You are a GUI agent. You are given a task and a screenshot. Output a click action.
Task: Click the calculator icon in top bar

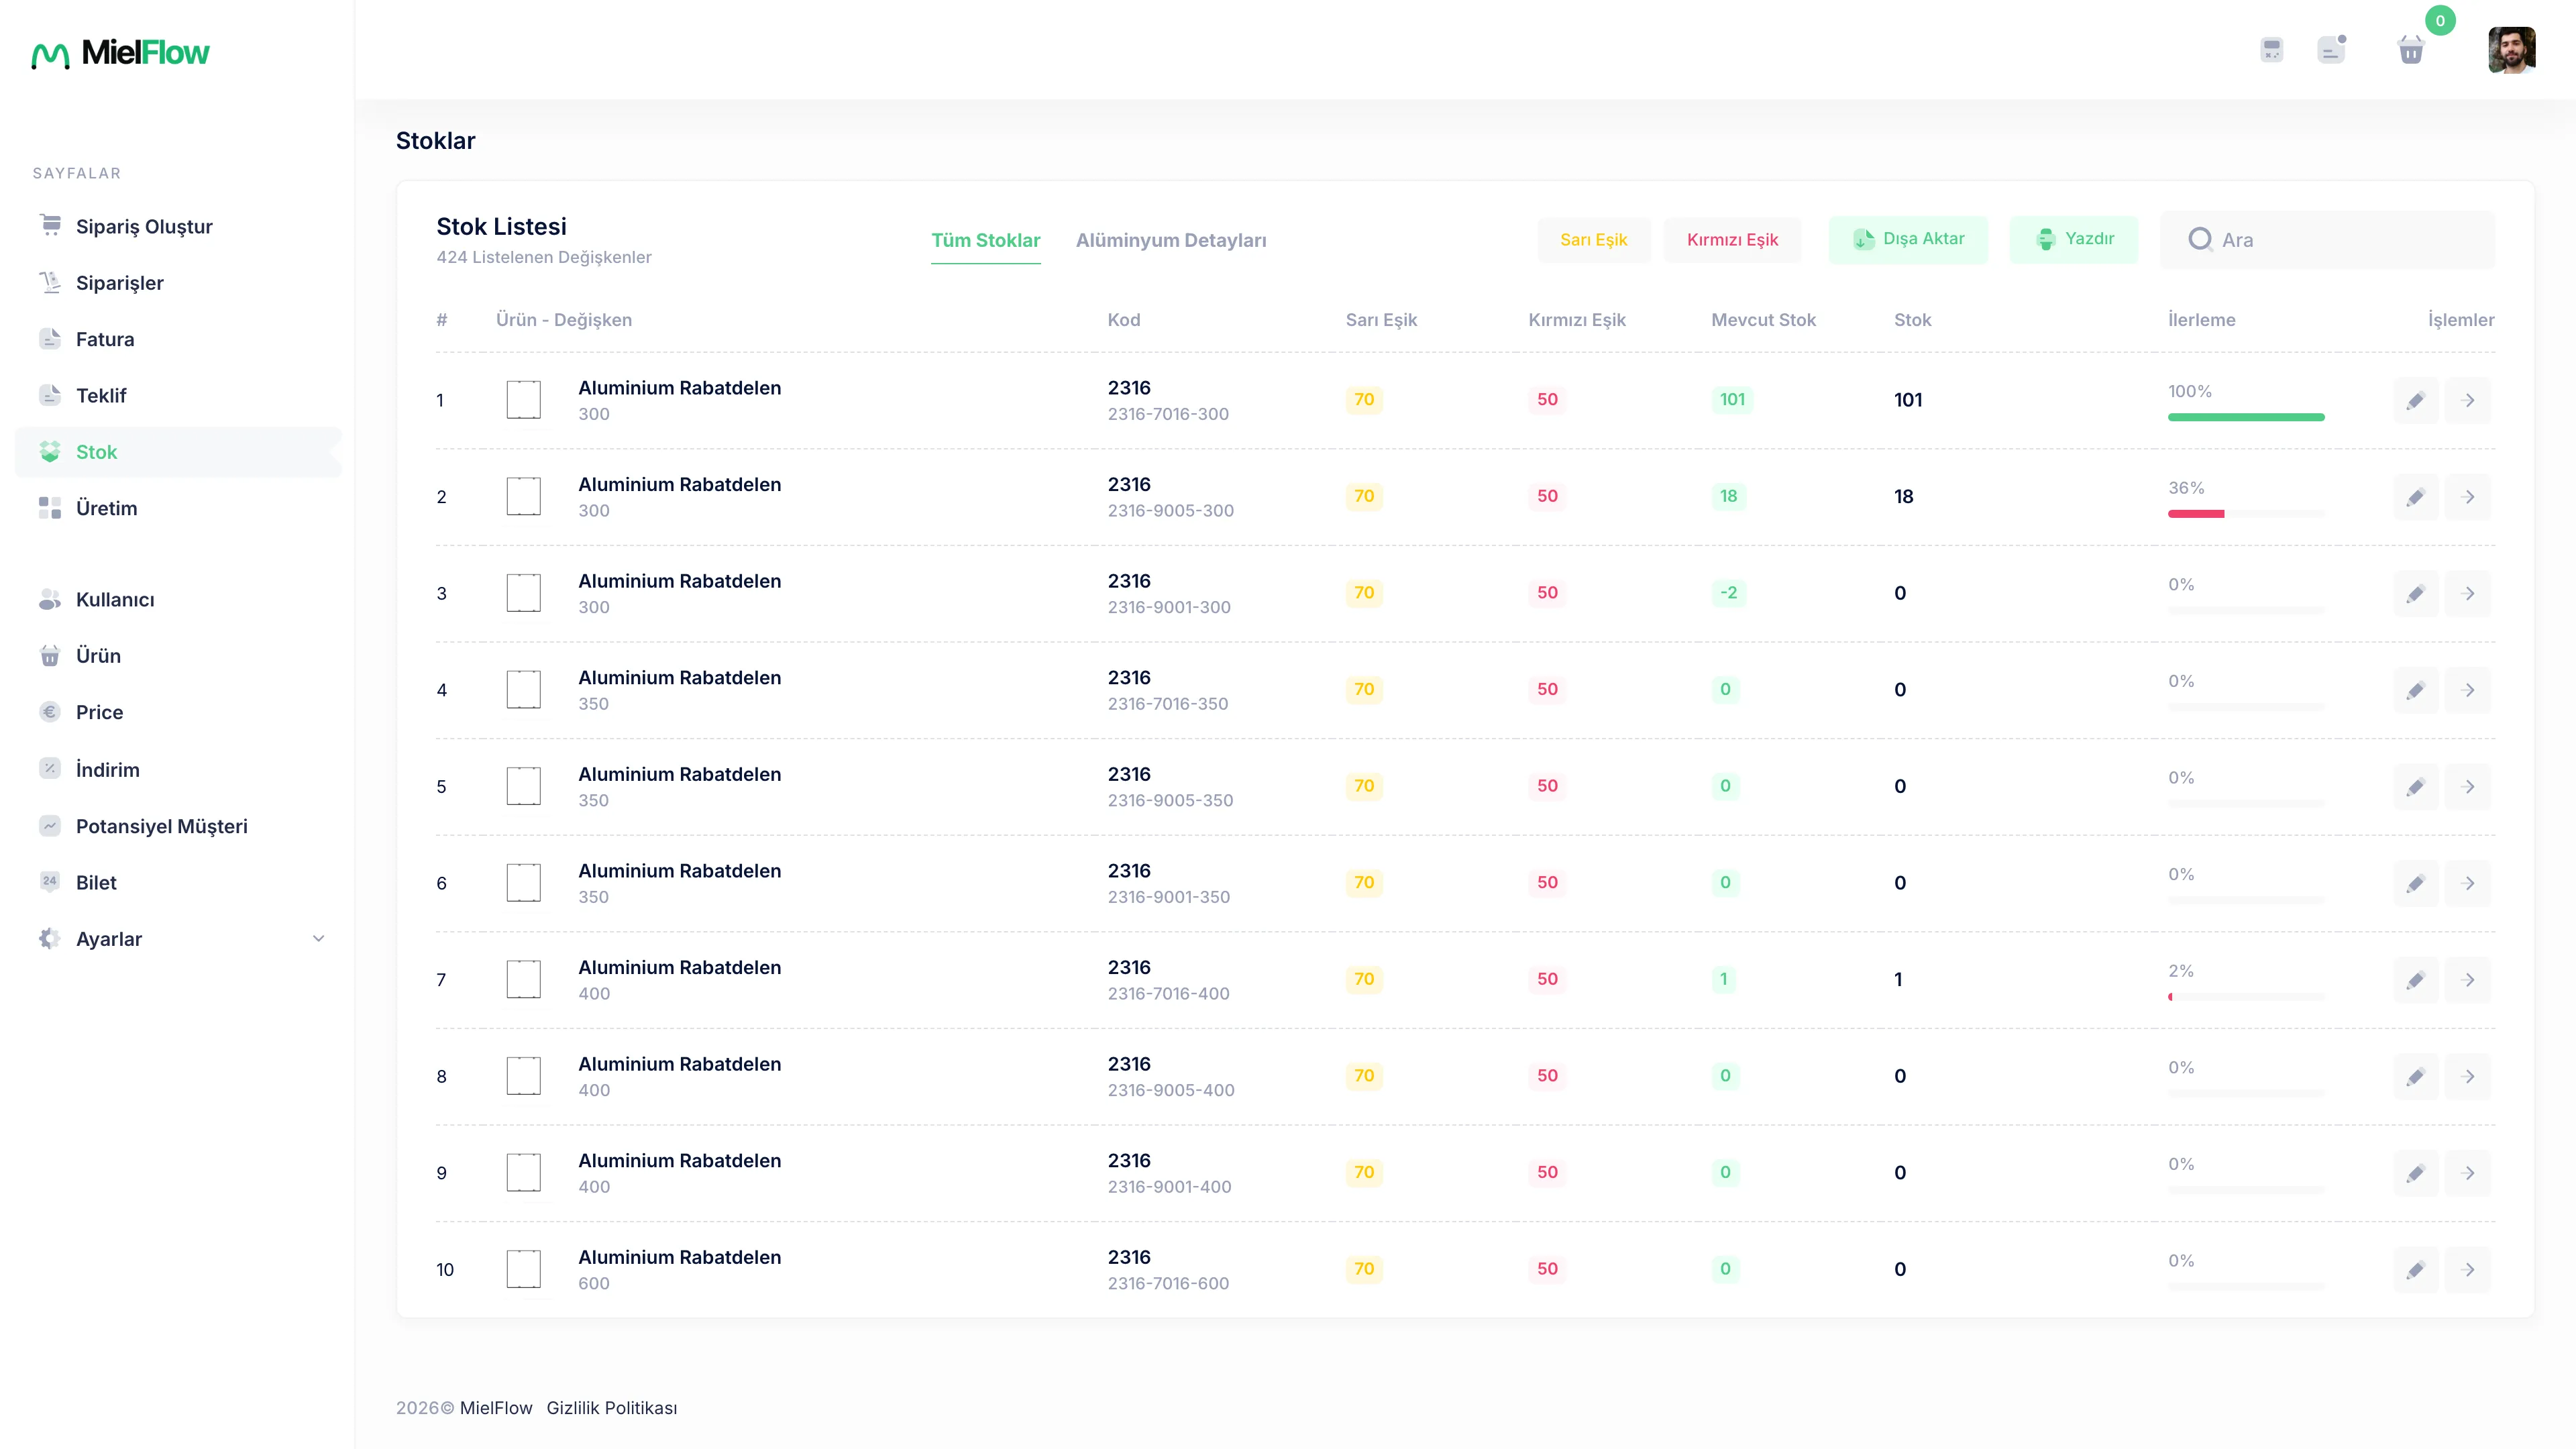click(2271, 49)
